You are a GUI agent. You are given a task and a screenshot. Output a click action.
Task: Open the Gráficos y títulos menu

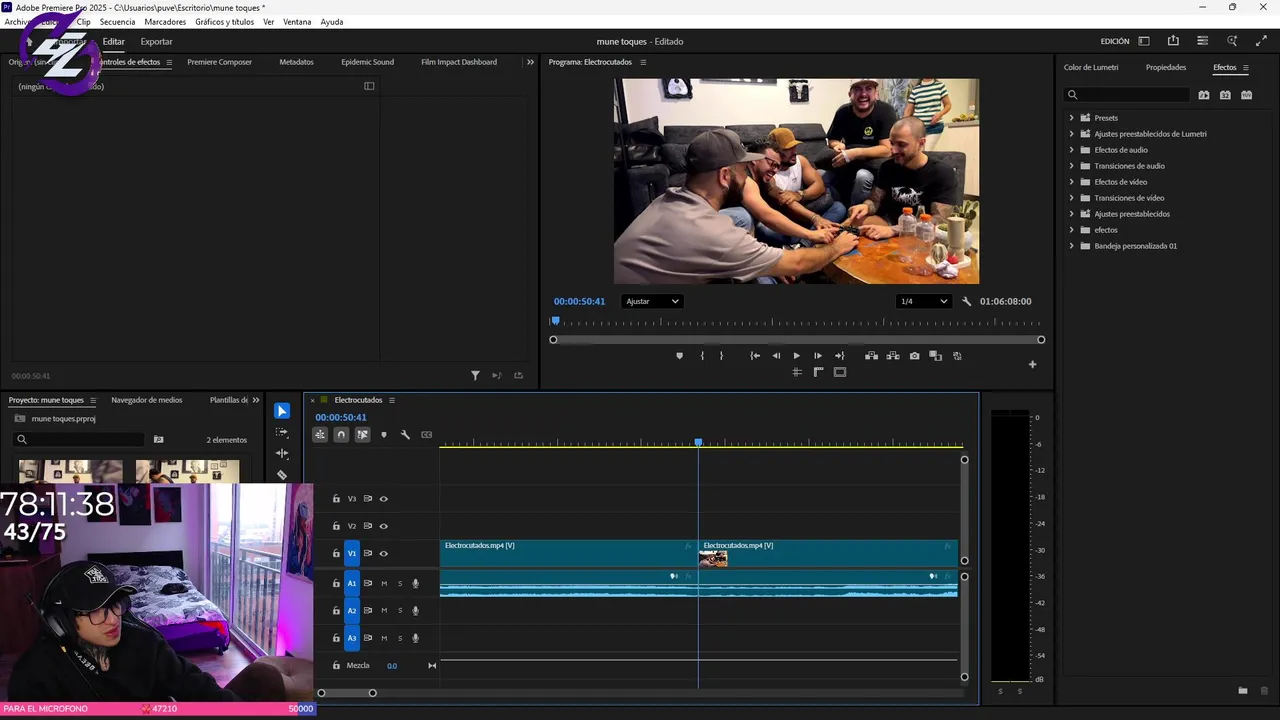click(x=224, y=22)
